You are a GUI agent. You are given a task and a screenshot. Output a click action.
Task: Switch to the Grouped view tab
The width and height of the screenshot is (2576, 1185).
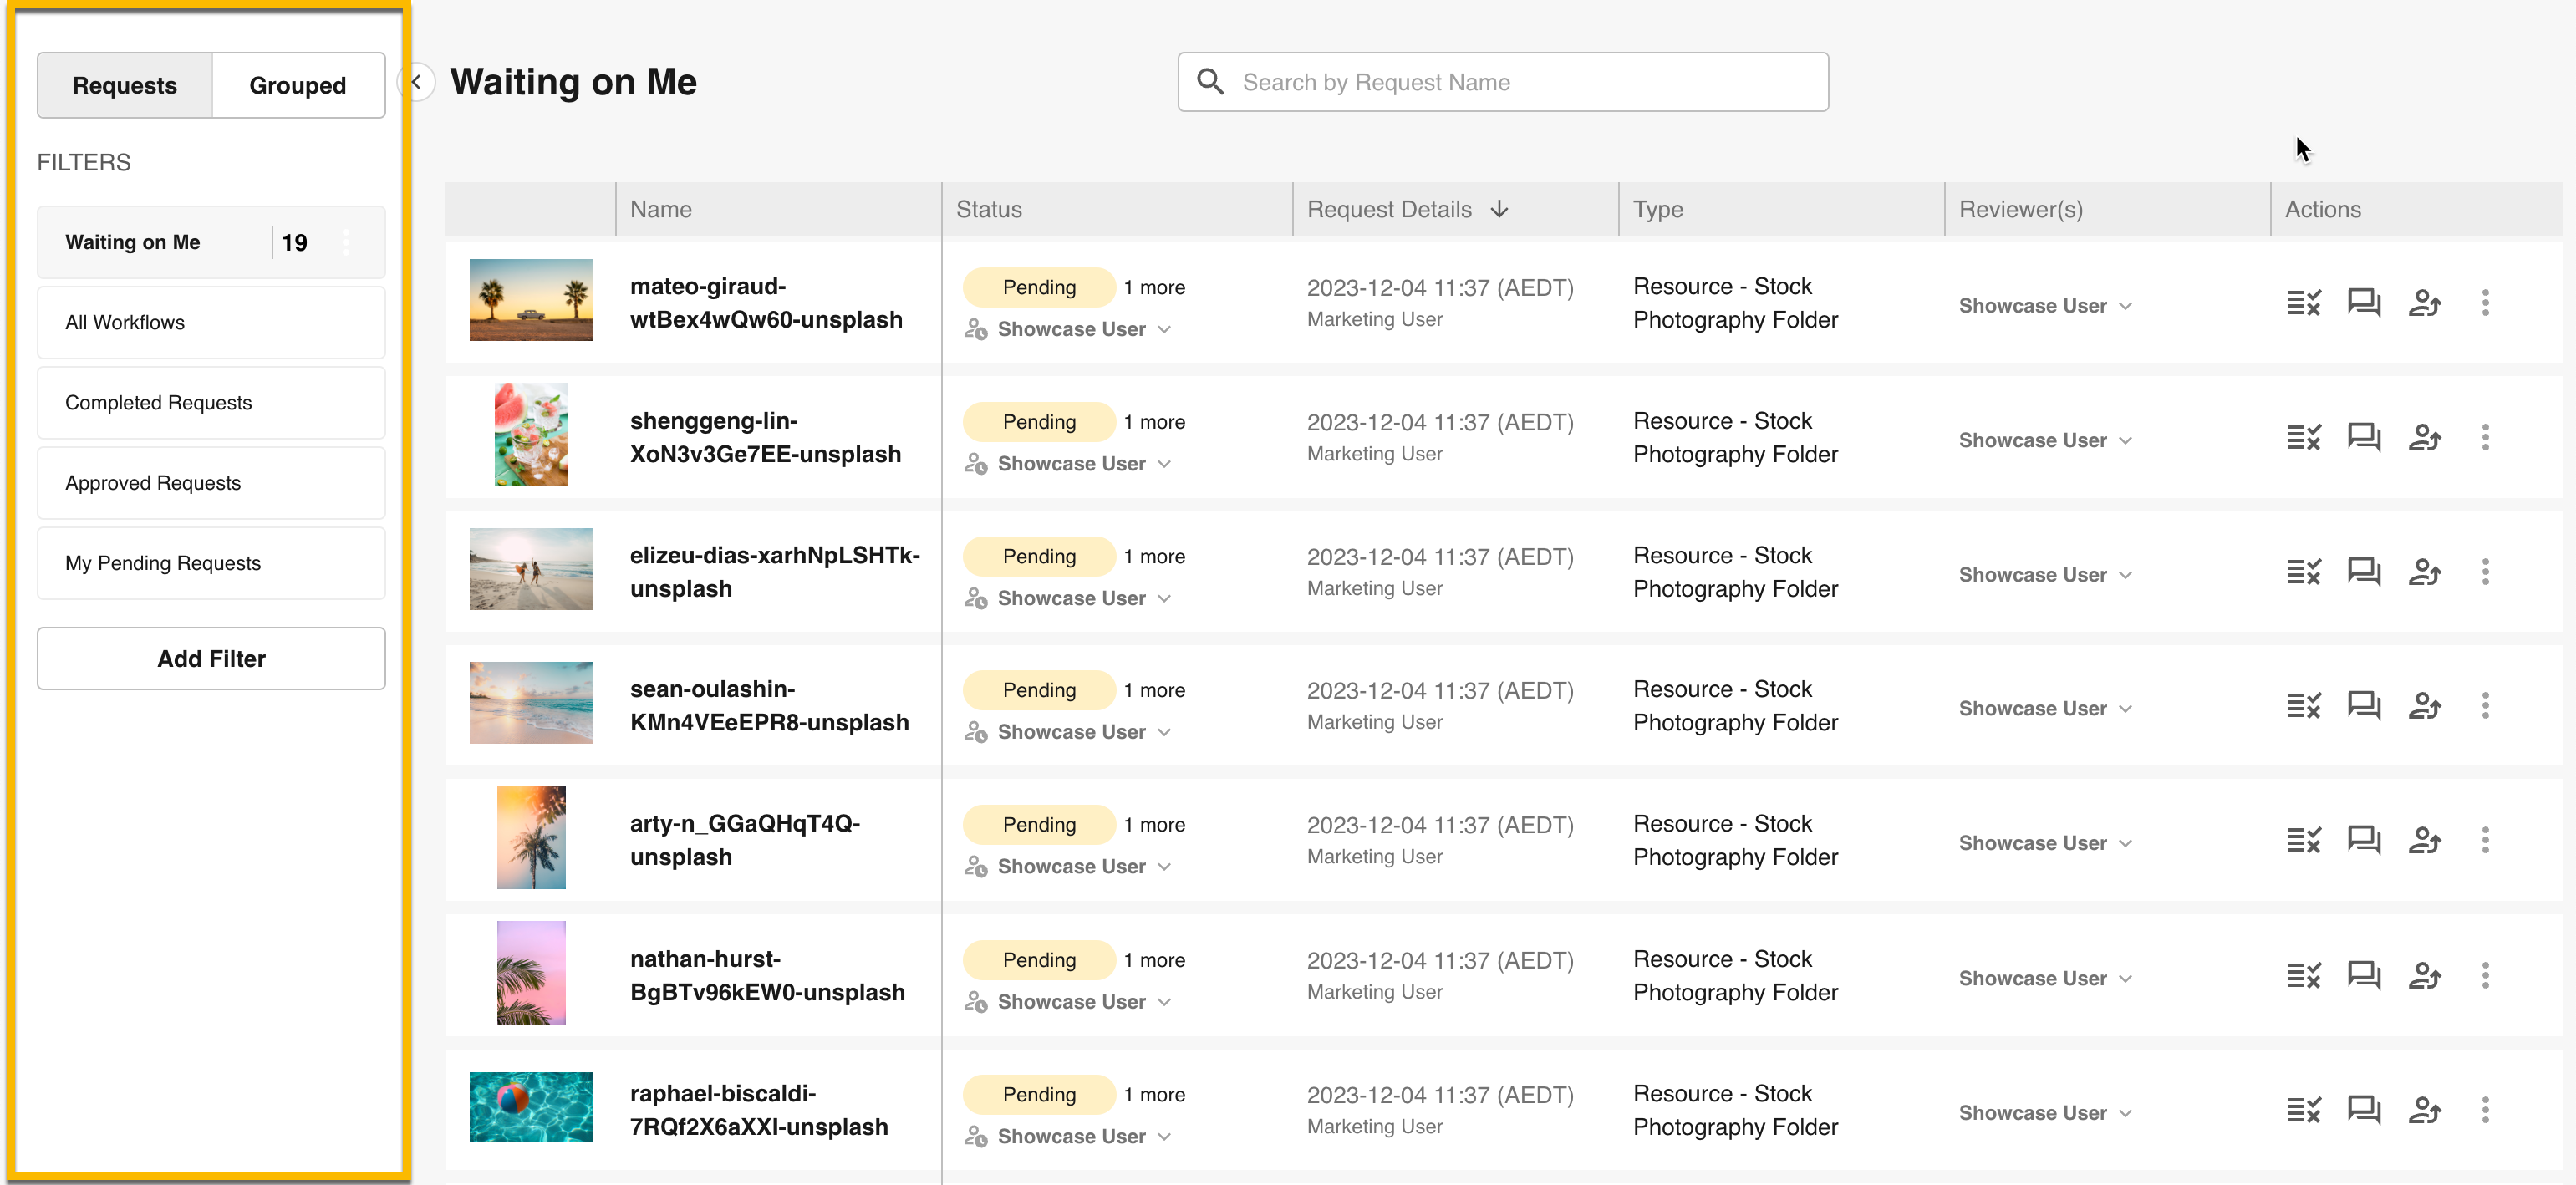(x=297, y=86)
